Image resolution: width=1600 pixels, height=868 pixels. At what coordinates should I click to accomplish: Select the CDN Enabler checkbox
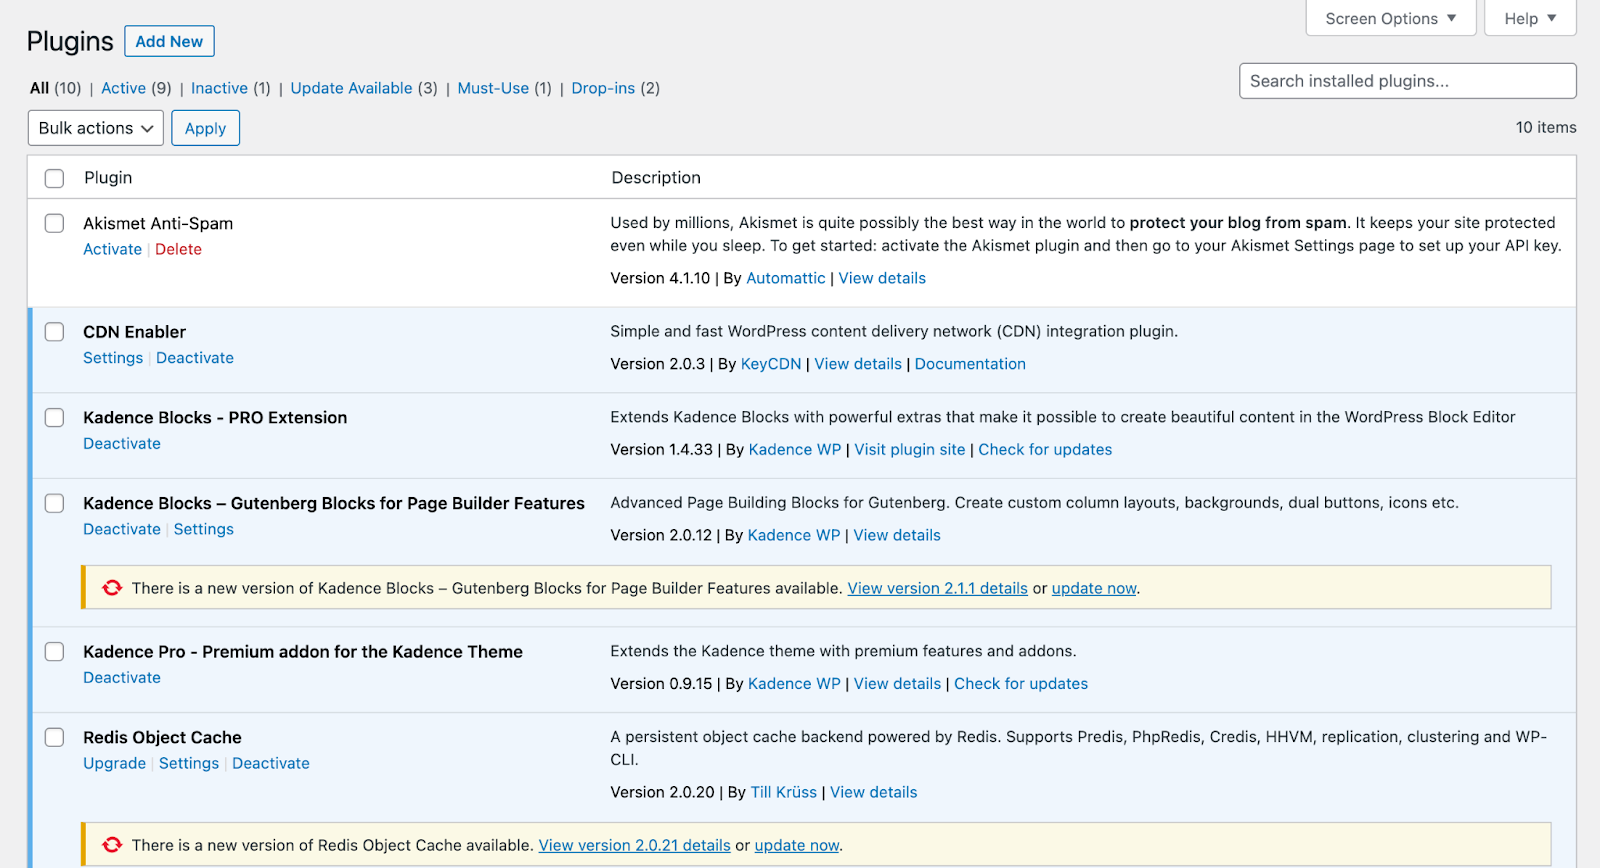[x=55, y=332]
